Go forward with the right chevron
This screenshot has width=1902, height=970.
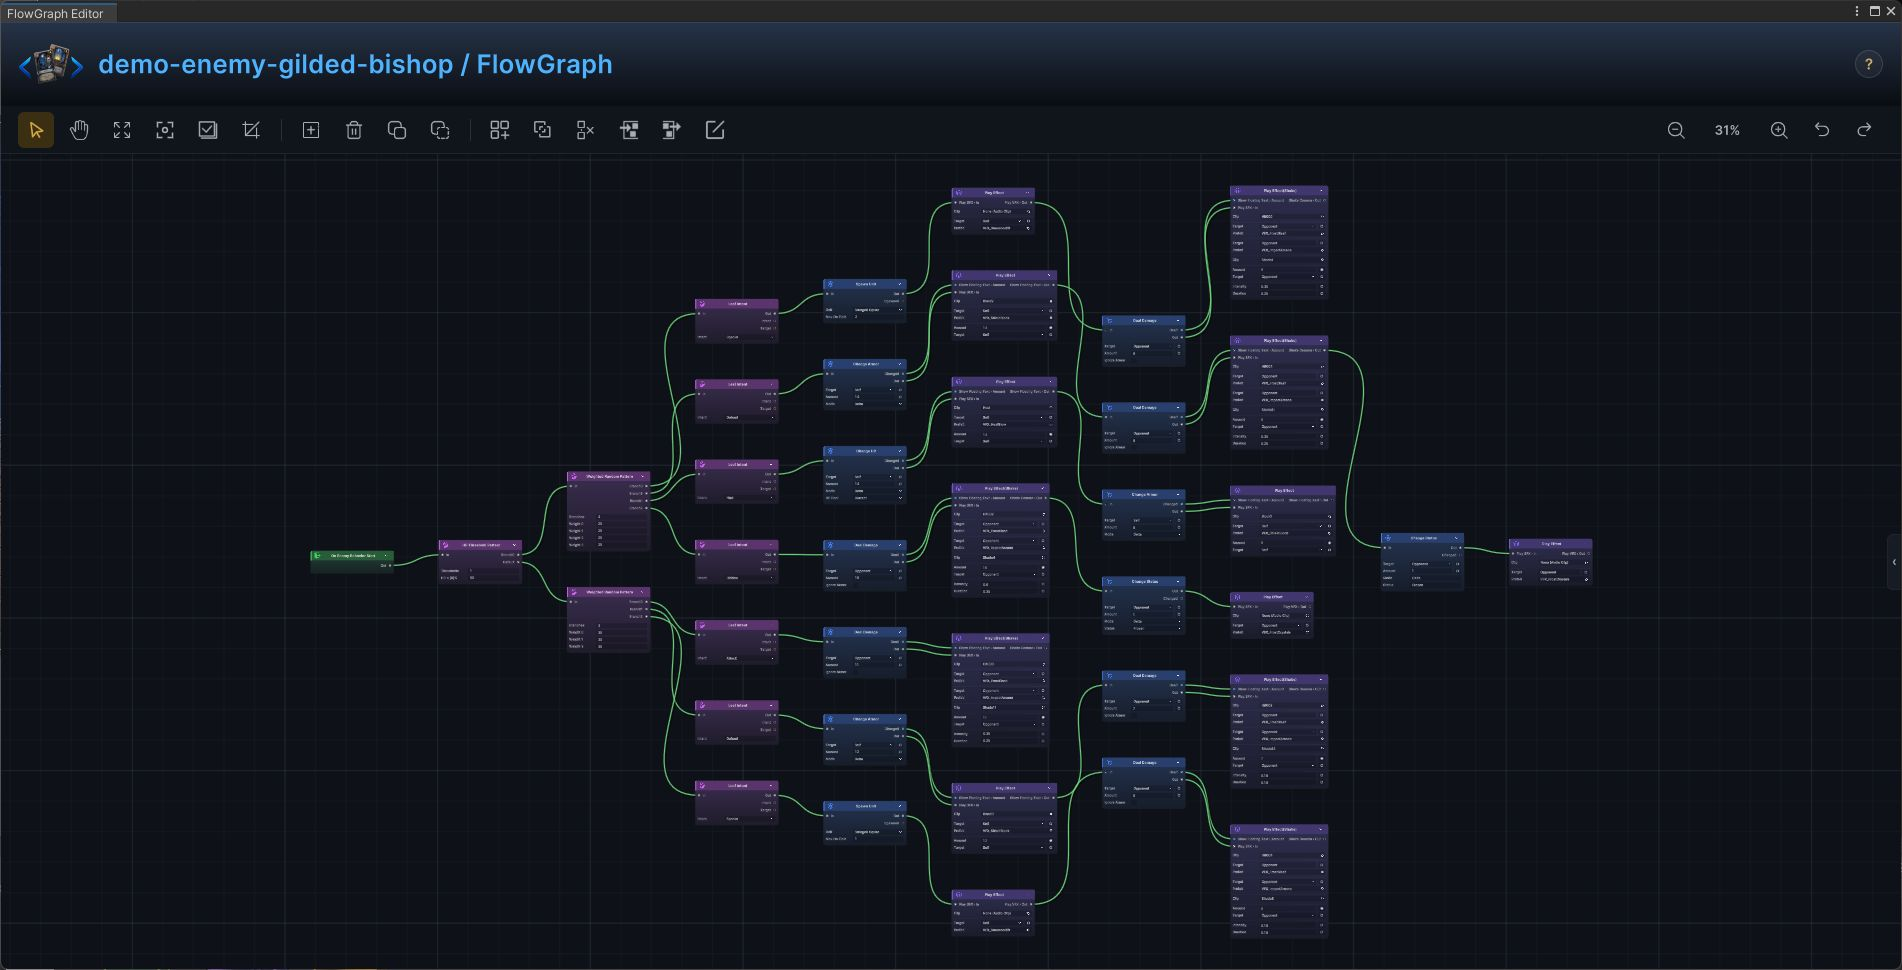77,66
